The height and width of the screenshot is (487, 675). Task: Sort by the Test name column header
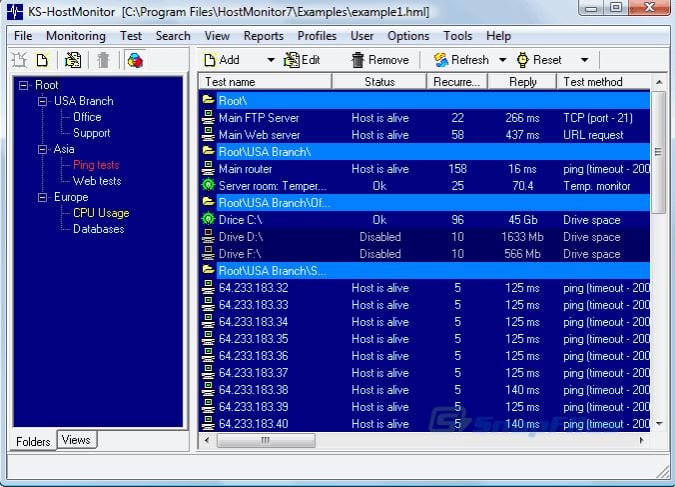point(265,81)
